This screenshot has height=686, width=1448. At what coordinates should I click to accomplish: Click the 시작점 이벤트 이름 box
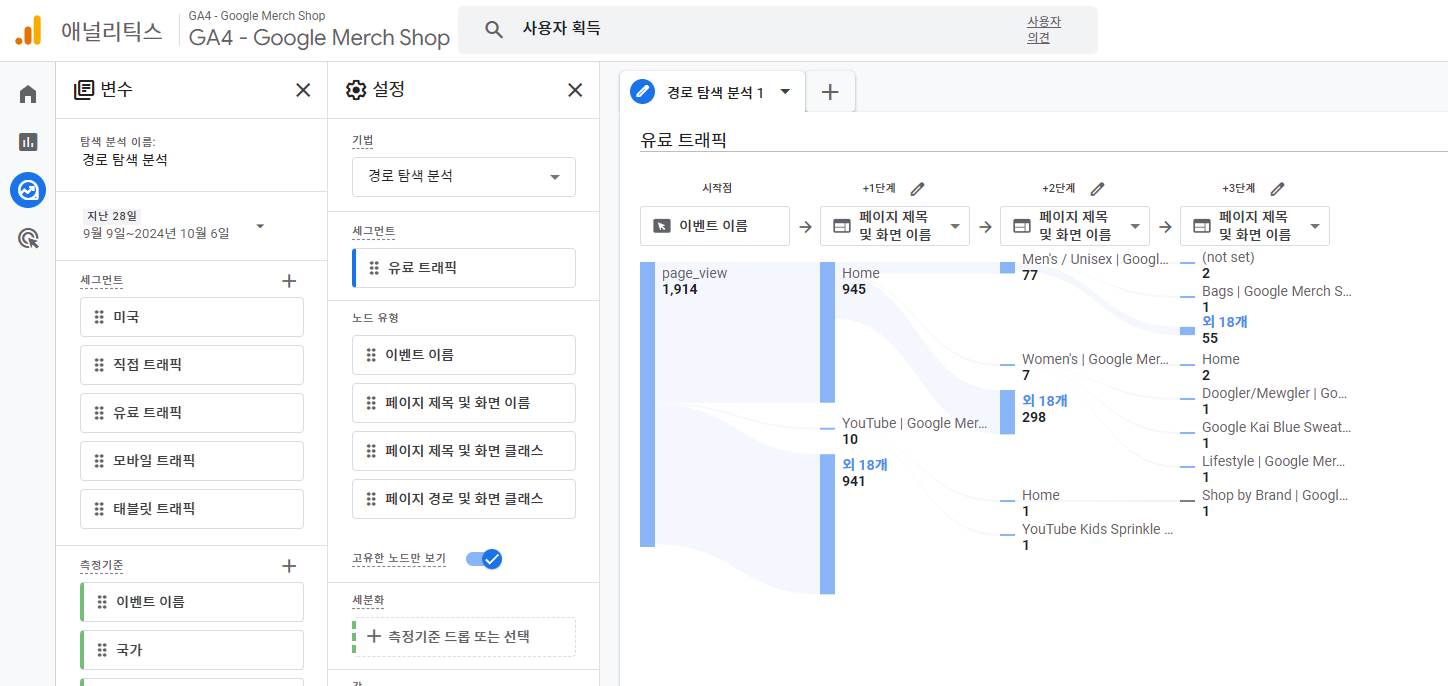[x=715, y=226]
